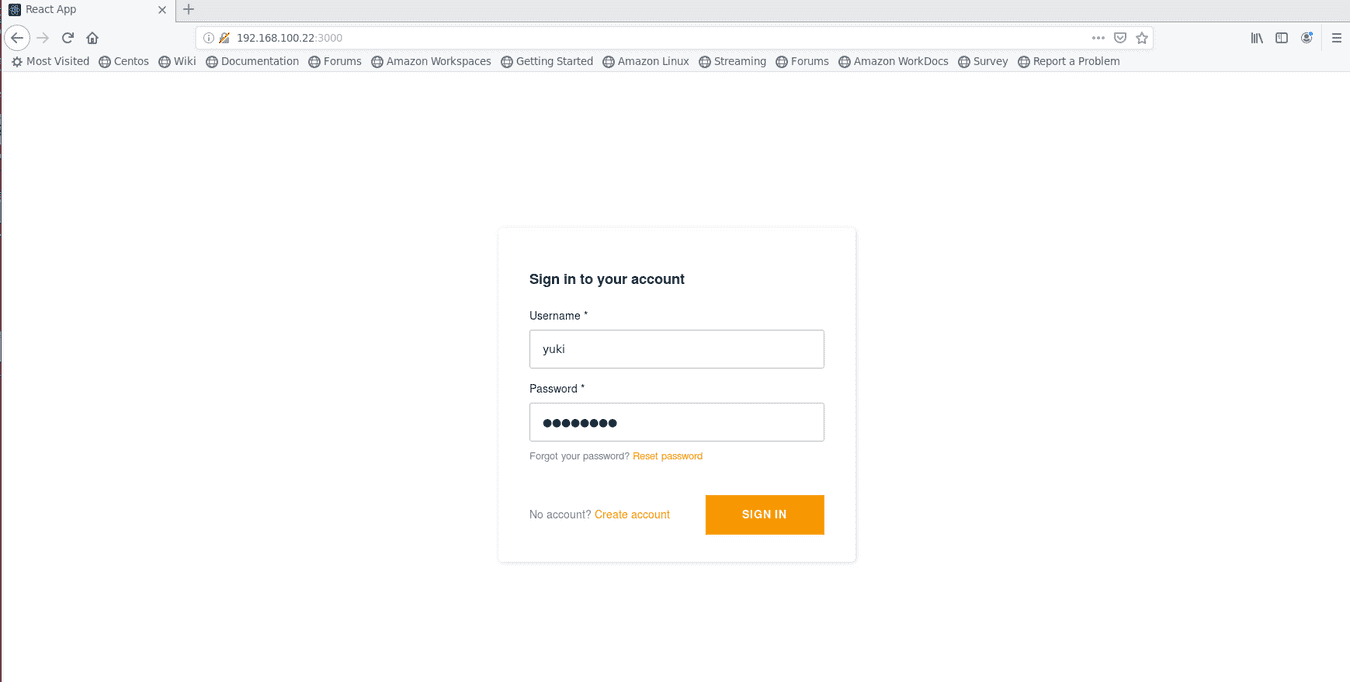The height and width of the screenshot is (682, 1350).
Task: Open a new tab with plus button
Action: coord(188,9)
